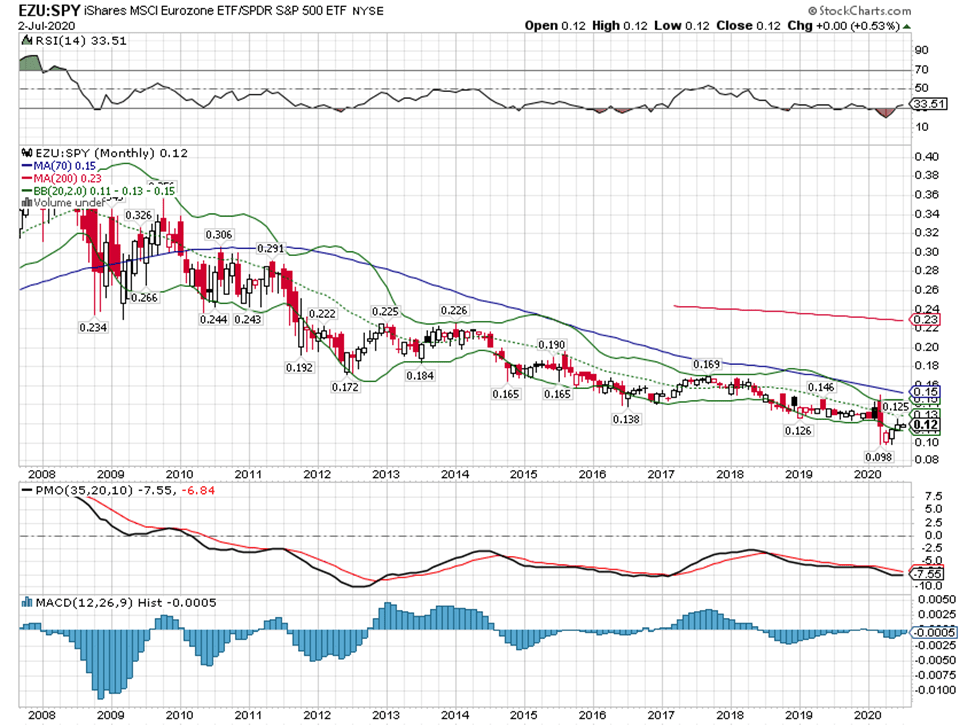Click the 0.243 price low label
The width and height of the screenshot is (975, 726).
(247, 319)
